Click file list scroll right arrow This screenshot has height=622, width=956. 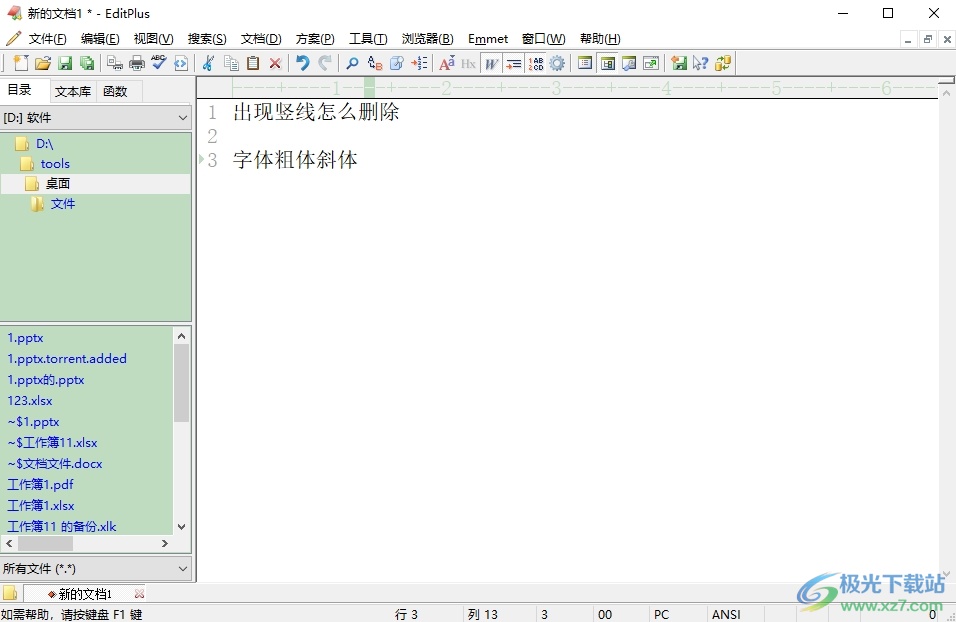pos(165,543)
